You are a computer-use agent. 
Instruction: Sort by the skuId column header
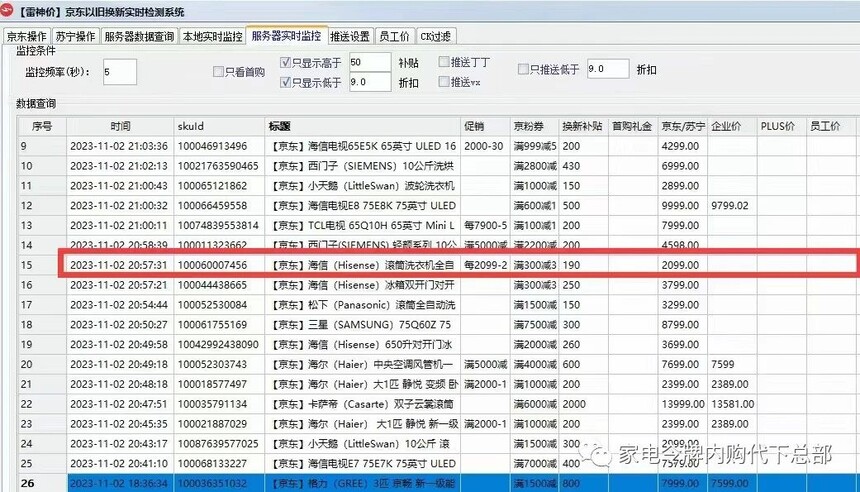219,126
